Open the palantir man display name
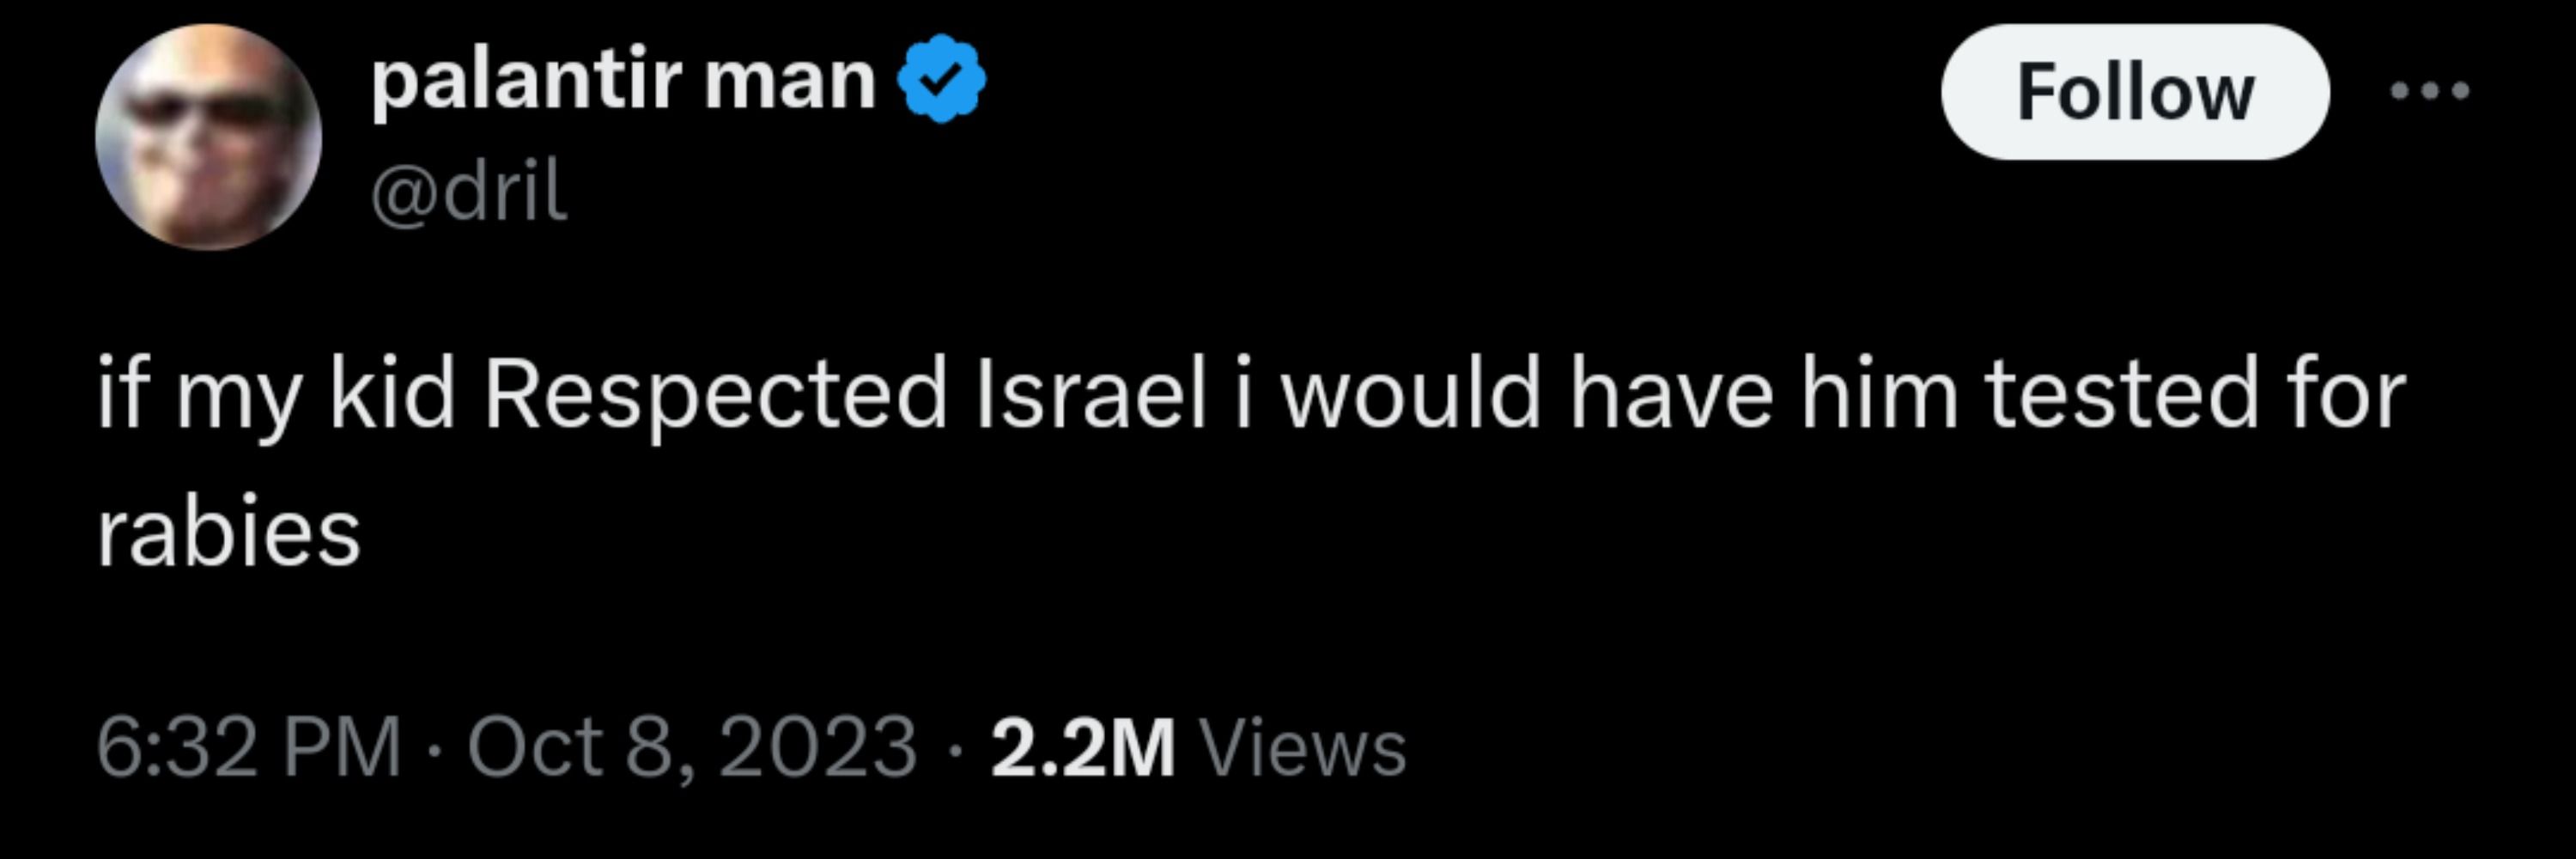Image resolution: width=2576 pixels, height=859 pixels. tap(624, 80)
